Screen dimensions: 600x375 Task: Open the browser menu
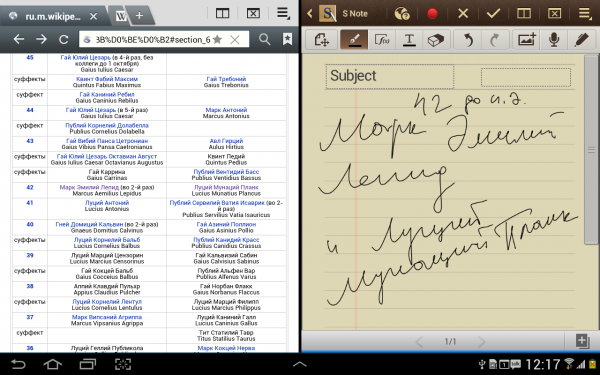(283, 13)
